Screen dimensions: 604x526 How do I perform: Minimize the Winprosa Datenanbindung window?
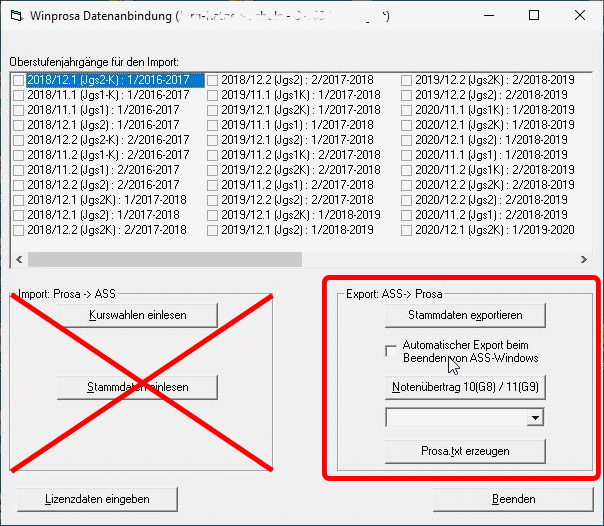(x=487, y=17)
